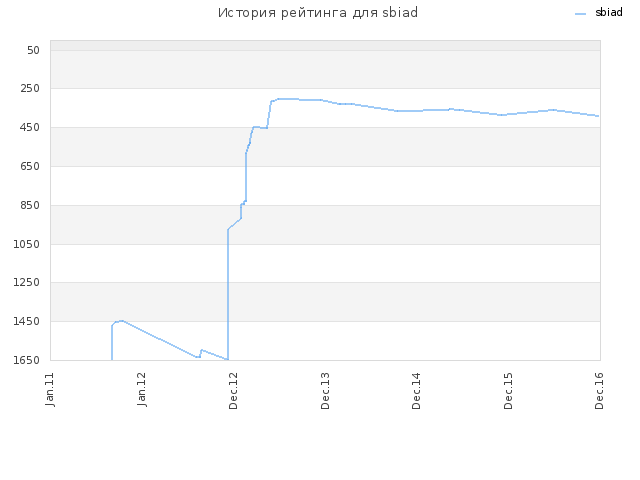
Task: Select the 1450 y-axis label
Action: tap(27, 321)
